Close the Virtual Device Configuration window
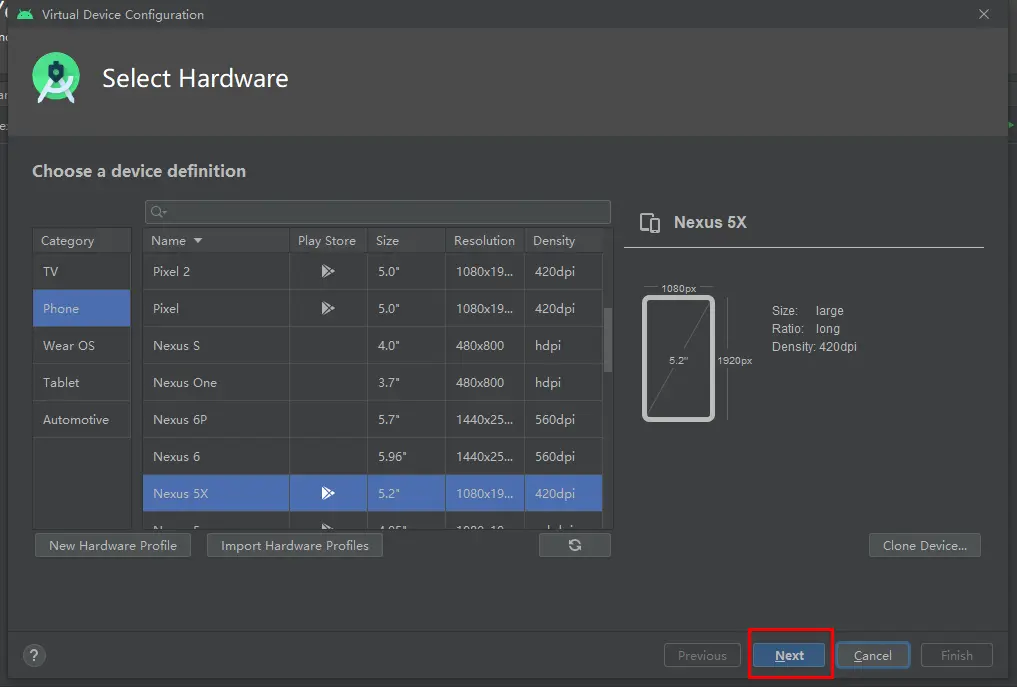Image resolution: width=1017 pixels, height=687 pixels. click(984, 14)
